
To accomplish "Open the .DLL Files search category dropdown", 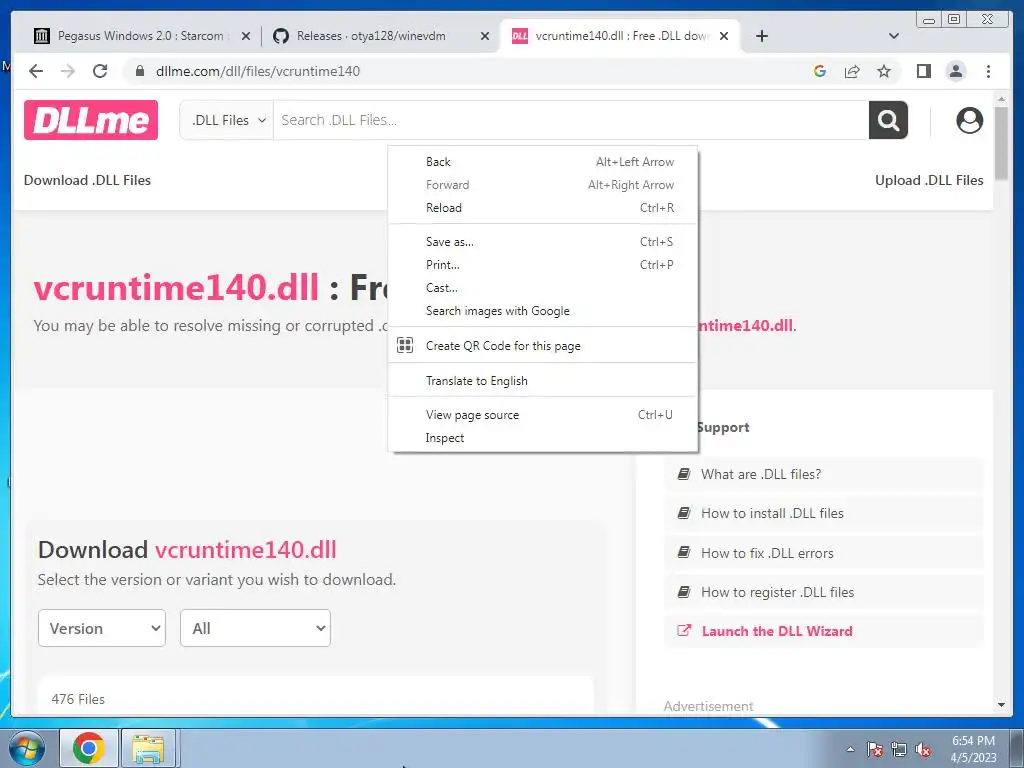I will pyautogui.click(x=227, y=120).
